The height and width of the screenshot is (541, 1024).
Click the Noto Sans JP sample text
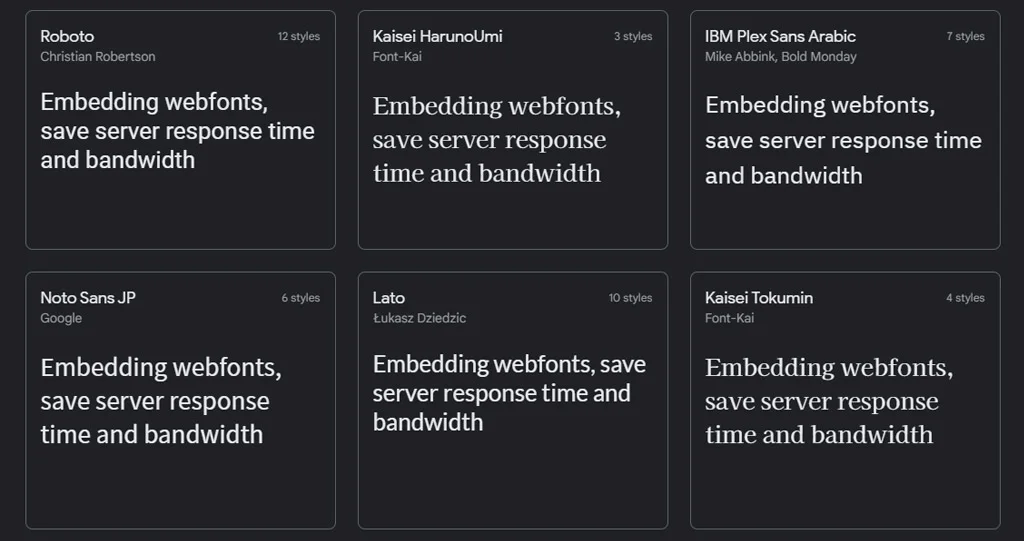[160, 401]
